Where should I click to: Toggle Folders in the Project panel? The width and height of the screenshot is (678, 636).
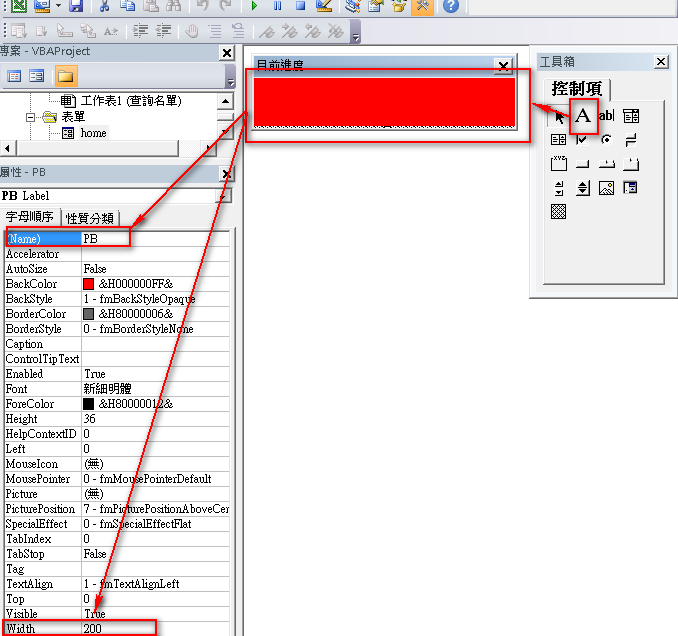click(66, 76)
